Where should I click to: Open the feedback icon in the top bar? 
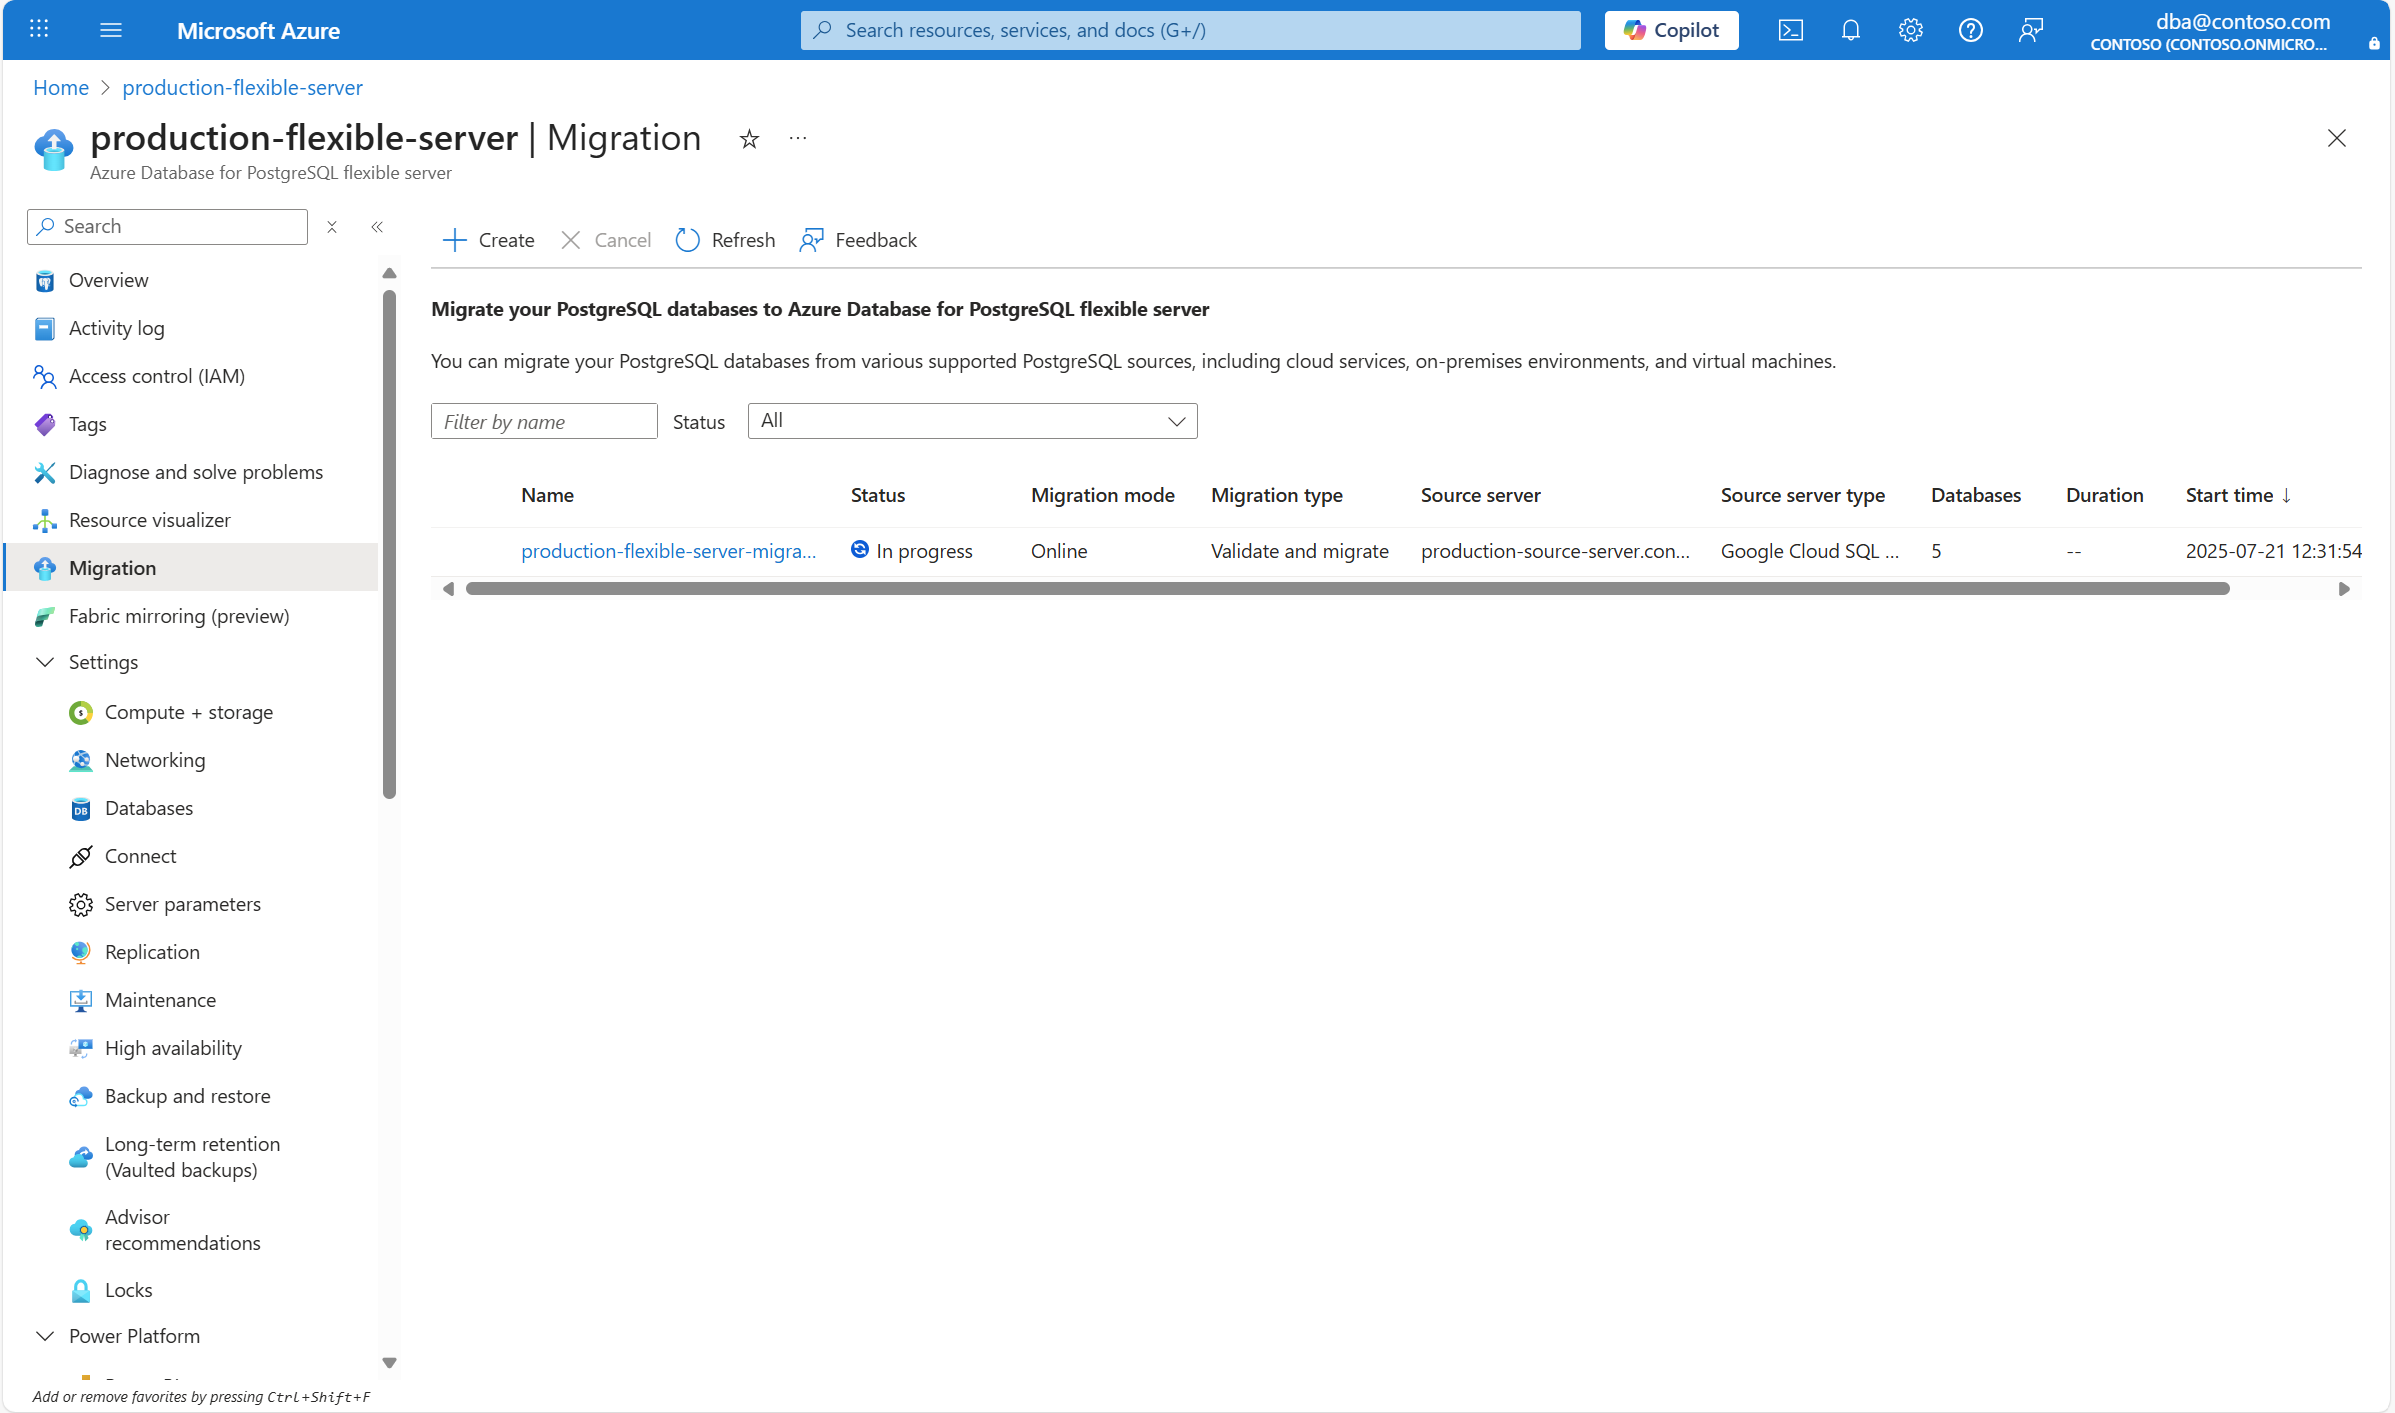pos(2030,30)
